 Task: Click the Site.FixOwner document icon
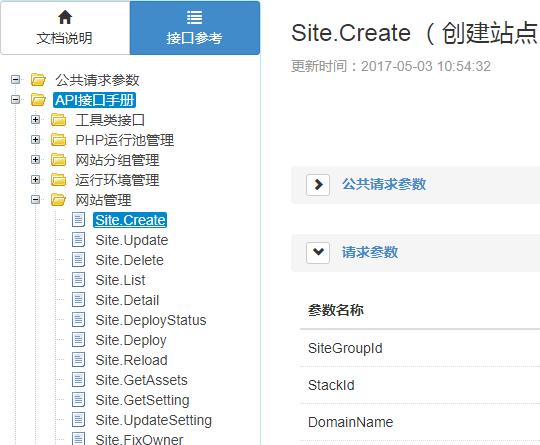[x=78, y=438]
